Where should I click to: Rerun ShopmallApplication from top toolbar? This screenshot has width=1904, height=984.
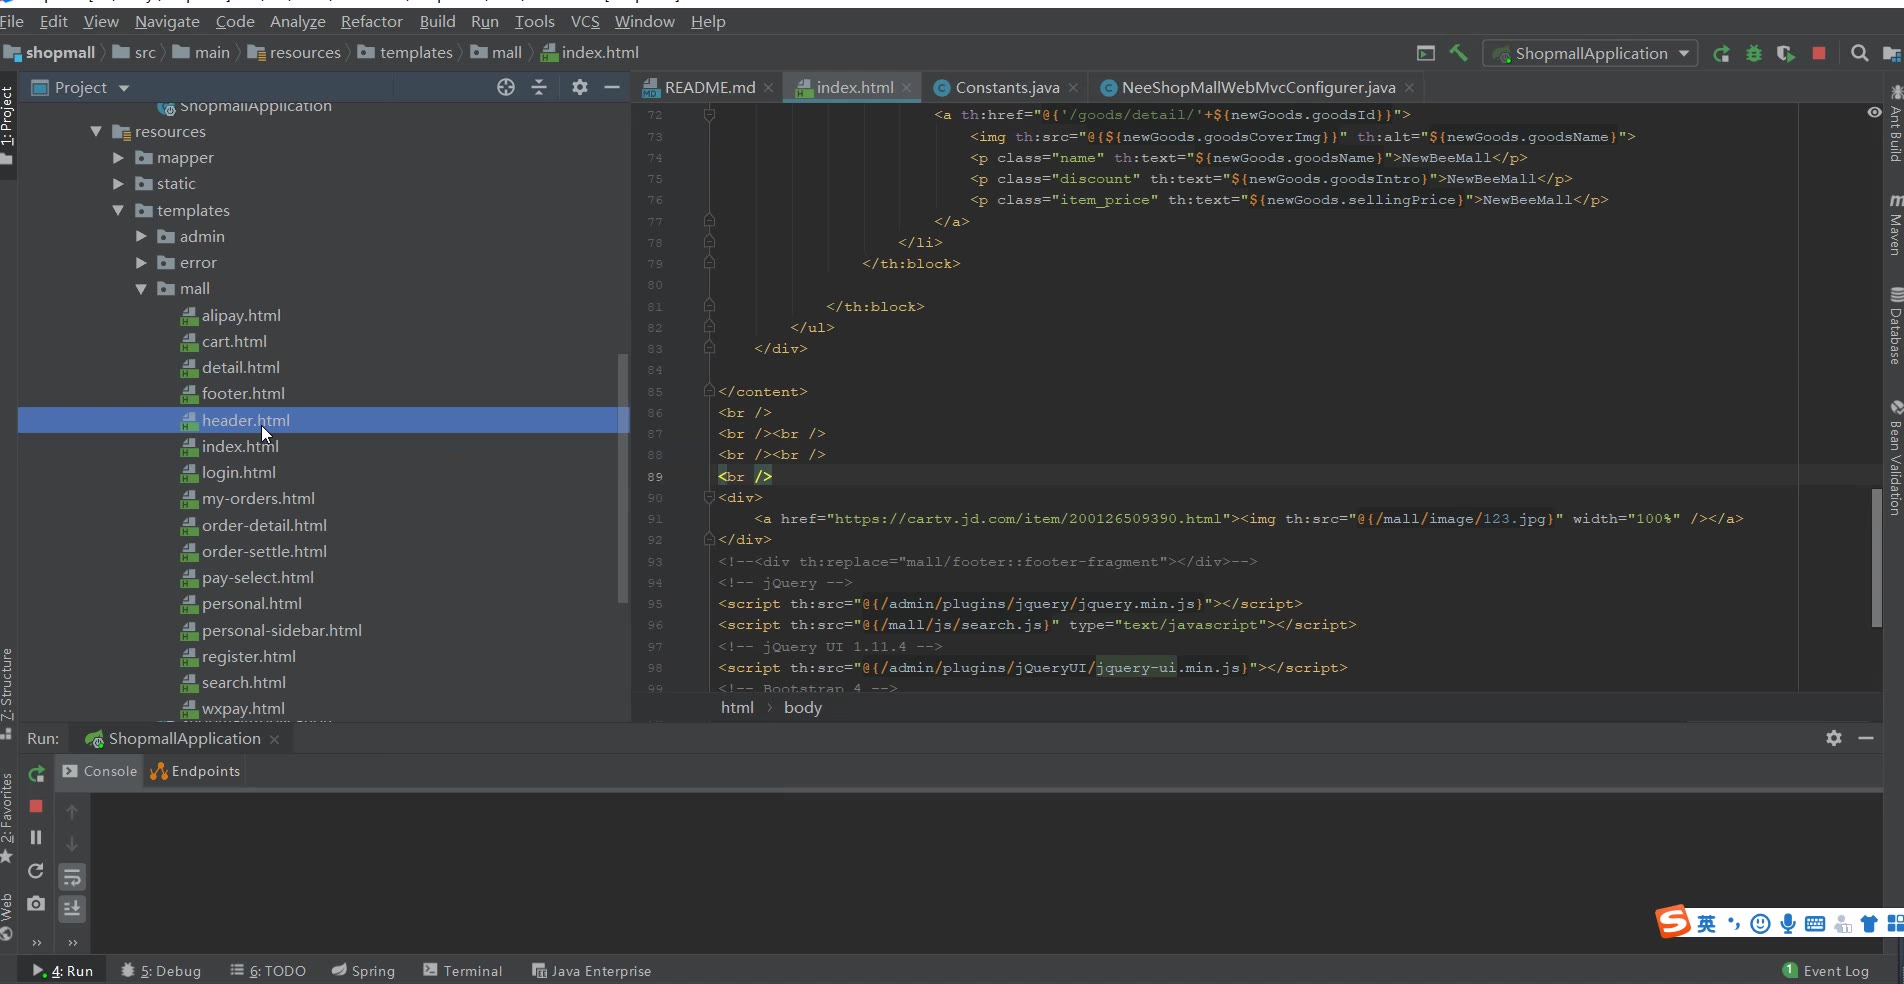(x=1721, y=53)
